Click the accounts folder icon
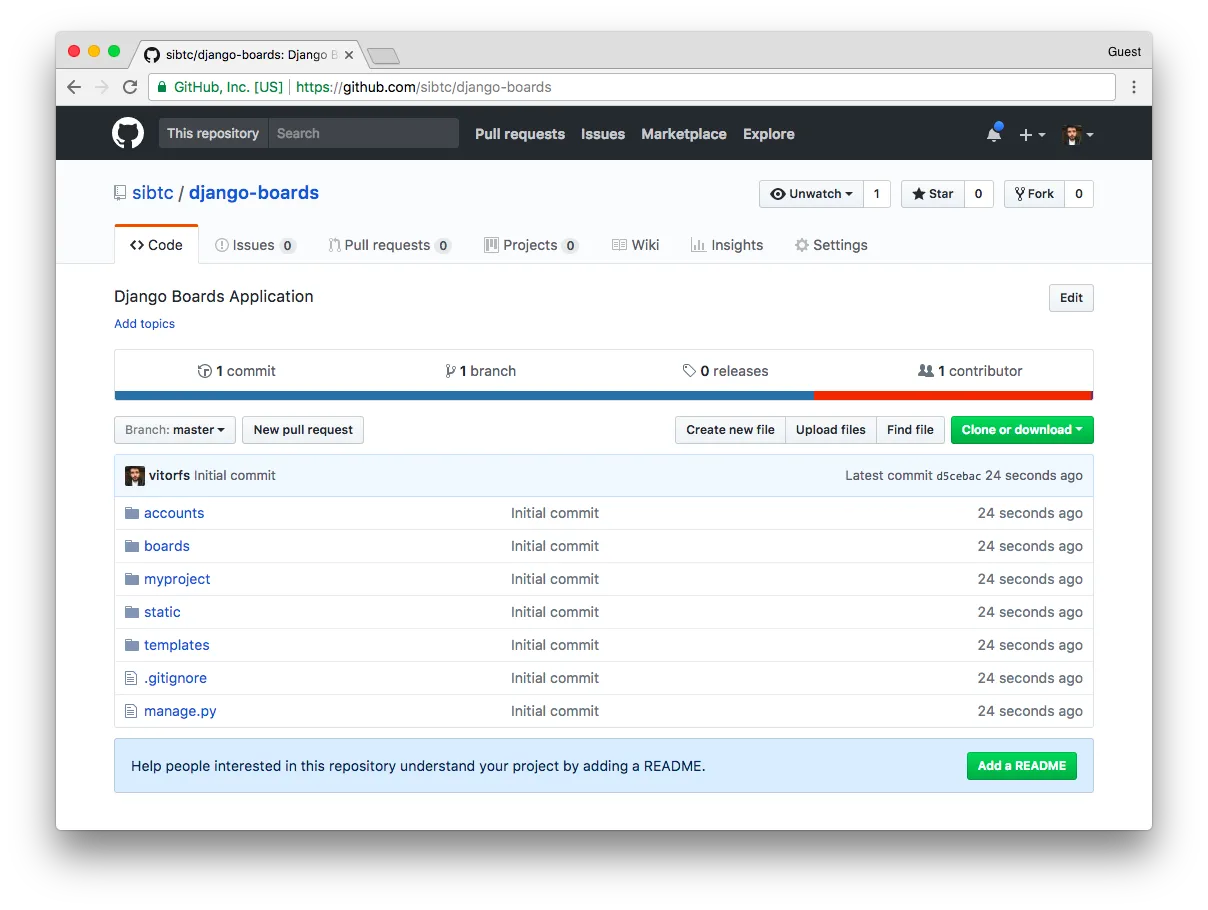This screenshot has width=1208, height=910. pos(131,513)
